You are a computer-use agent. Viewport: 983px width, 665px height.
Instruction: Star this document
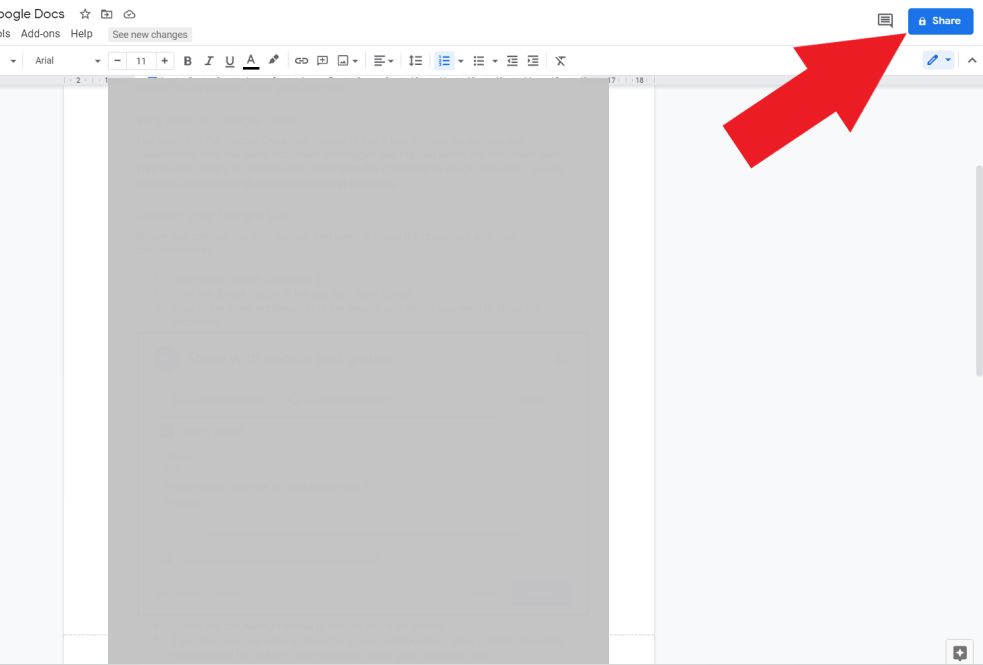pyautogui.click(x=84, y=14)
